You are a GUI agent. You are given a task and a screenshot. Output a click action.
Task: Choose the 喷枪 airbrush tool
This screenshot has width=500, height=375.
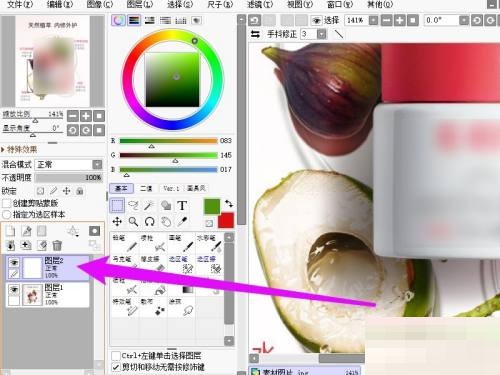click(x=153, y=243)
